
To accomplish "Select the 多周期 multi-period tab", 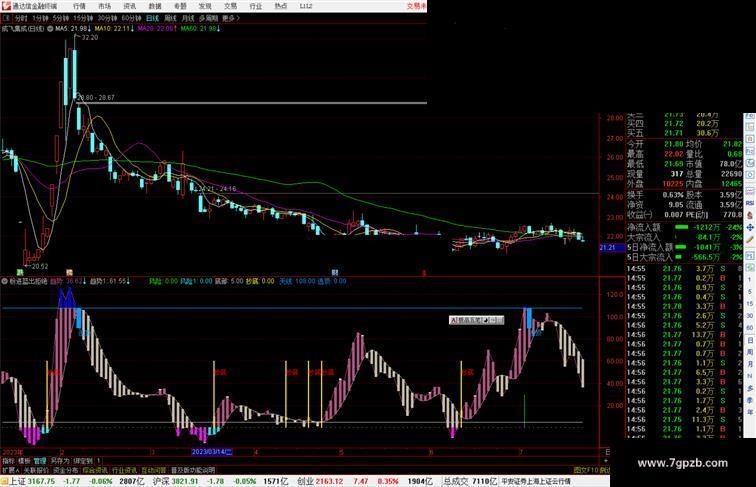I will click(x=208, y=18).
